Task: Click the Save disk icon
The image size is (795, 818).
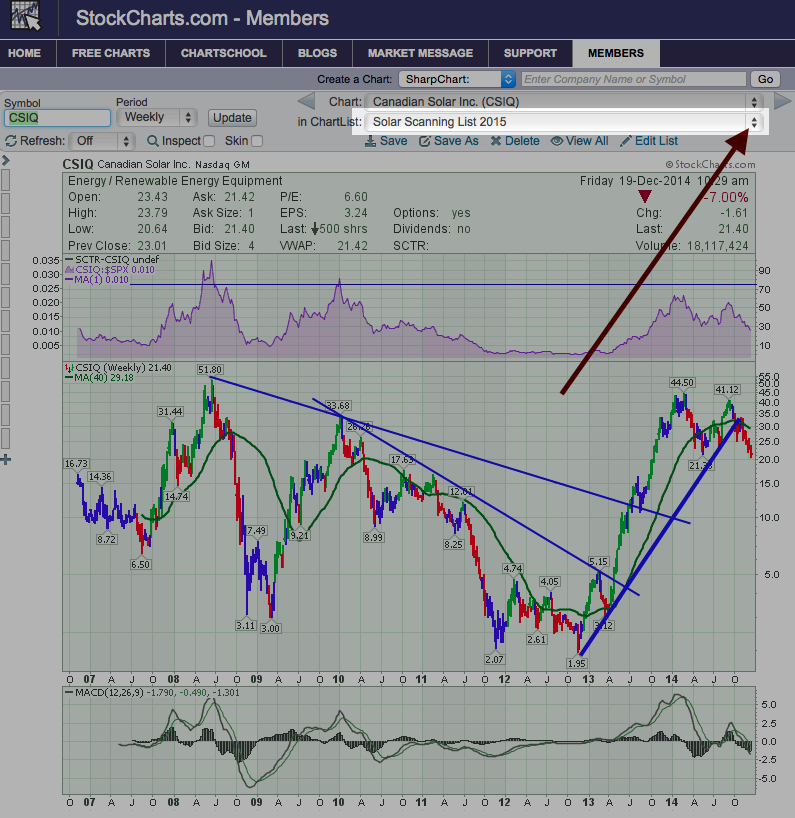Action: coord(370,141)
